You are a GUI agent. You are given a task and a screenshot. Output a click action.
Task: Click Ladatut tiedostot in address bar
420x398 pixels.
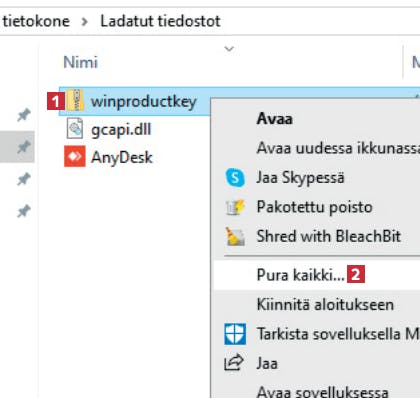[160, 21]
